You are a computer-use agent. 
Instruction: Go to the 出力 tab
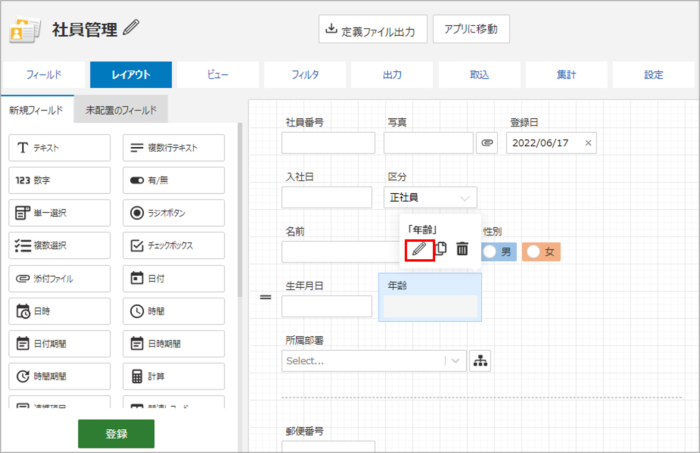[x=392, y=75]
